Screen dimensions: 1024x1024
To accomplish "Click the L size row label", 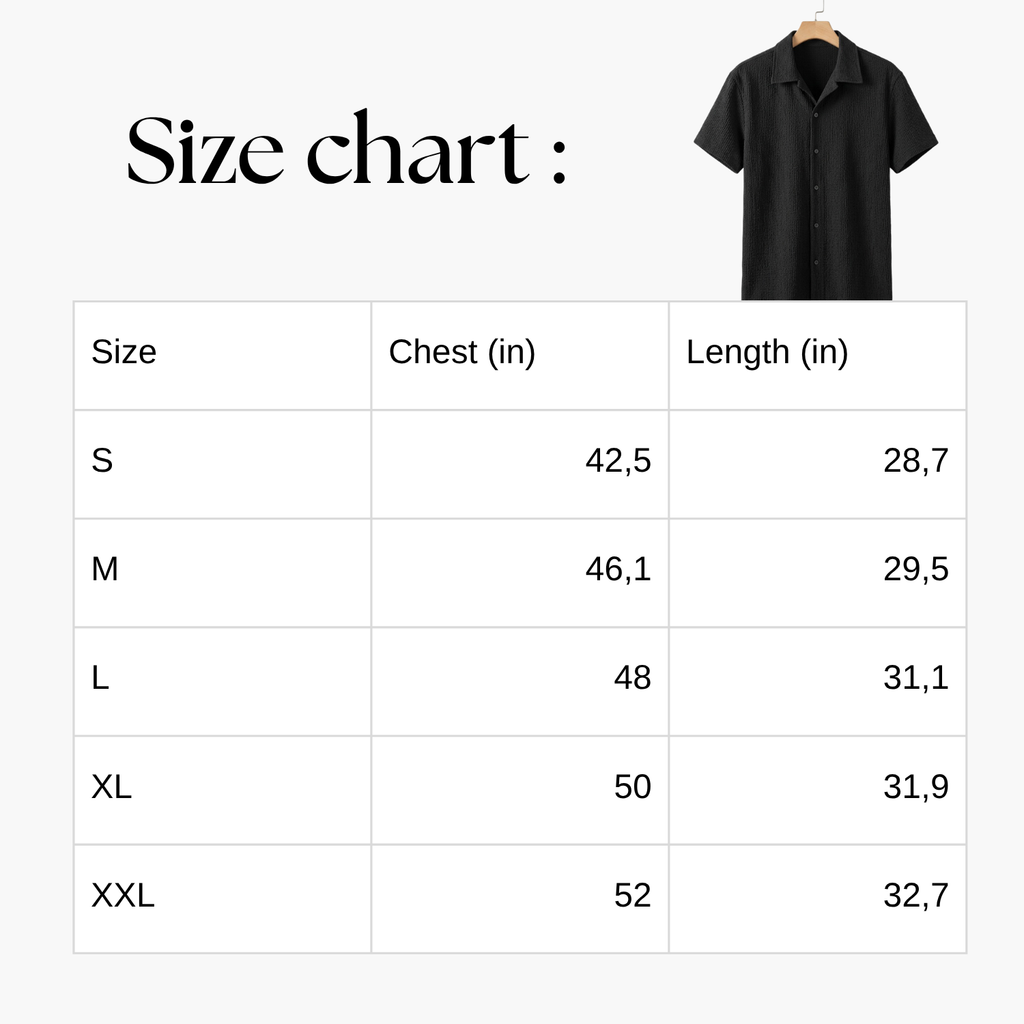I will pos(100,677).
